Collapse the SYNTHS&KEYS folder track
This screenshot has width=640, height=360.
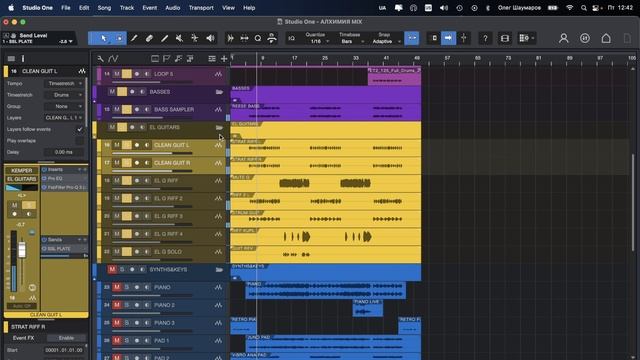(219, 269)
